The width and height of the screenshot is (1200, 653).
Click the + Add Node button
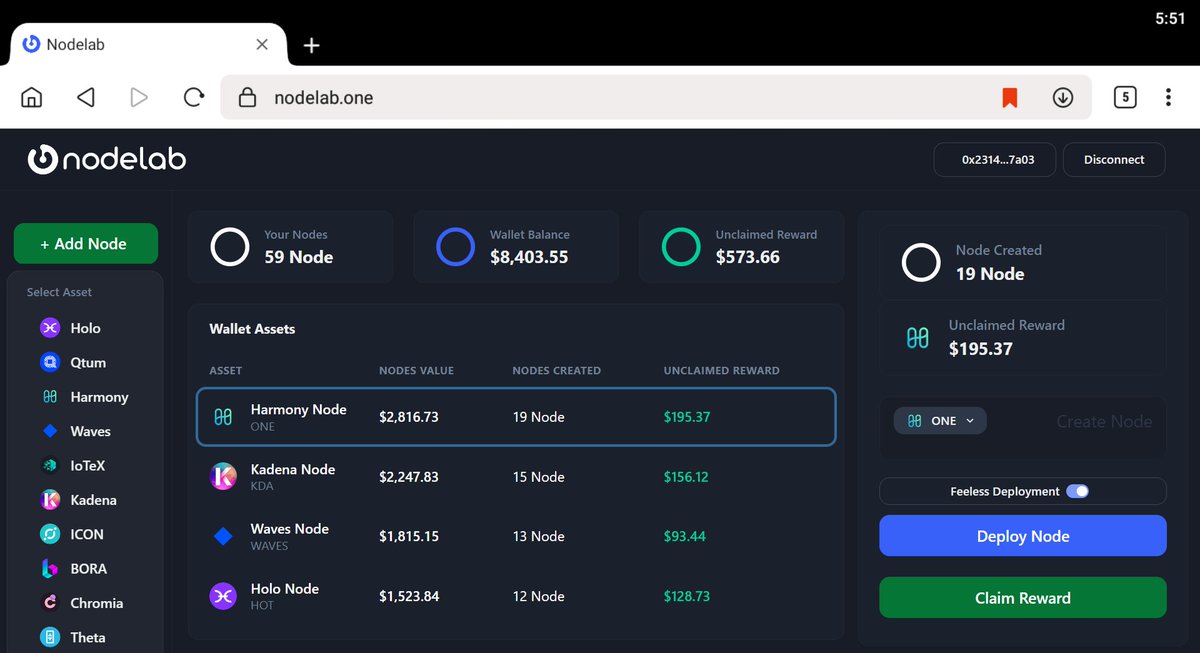coord(85,243)
